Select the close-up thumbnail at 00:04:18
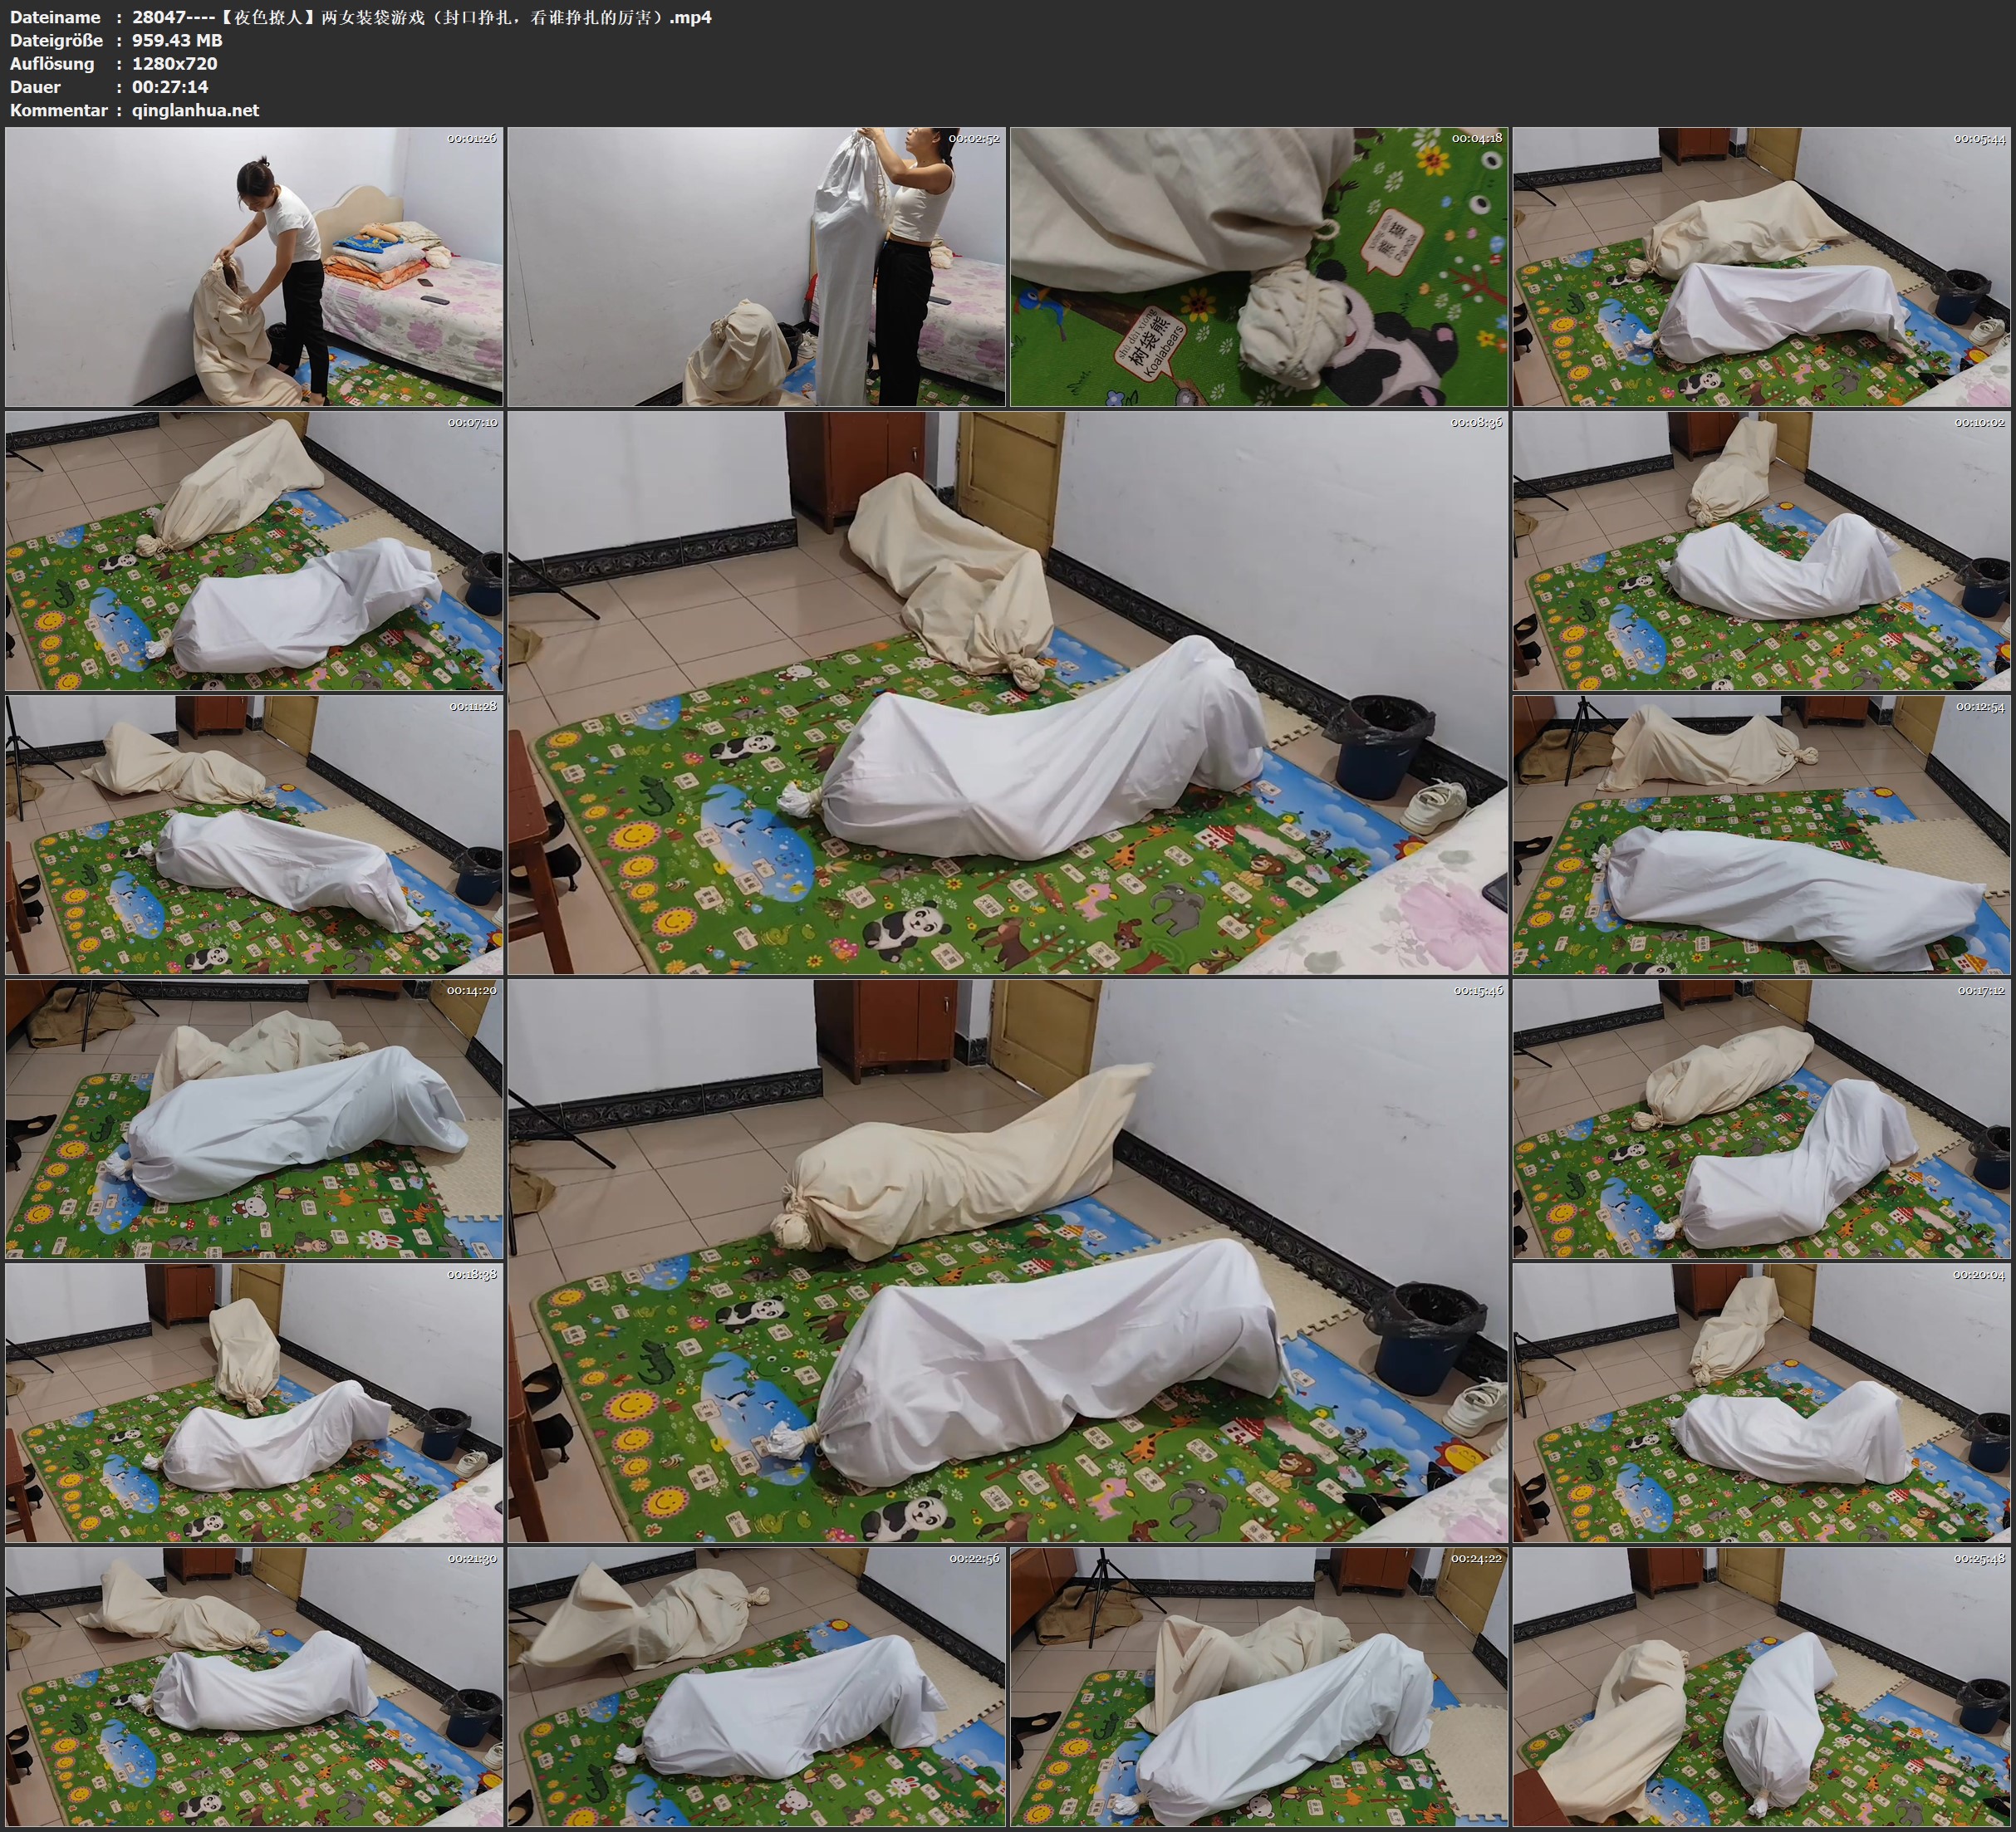This screenshot has width=2016, height=1832. tap(1259, 266)
